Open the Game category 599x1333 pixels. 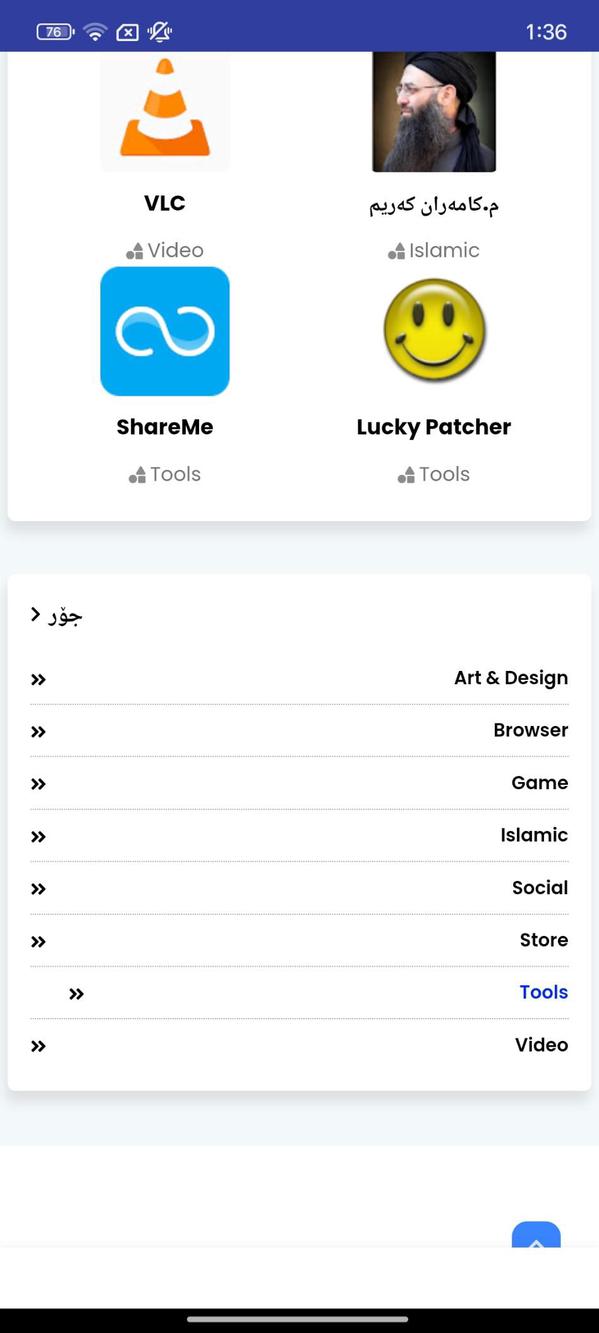click(x=539, y=783)
